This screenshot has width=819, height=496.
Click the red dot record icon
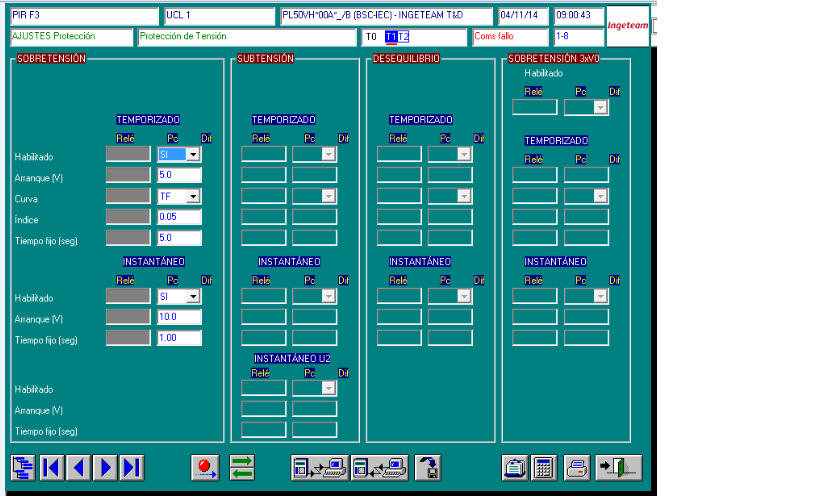205,467
